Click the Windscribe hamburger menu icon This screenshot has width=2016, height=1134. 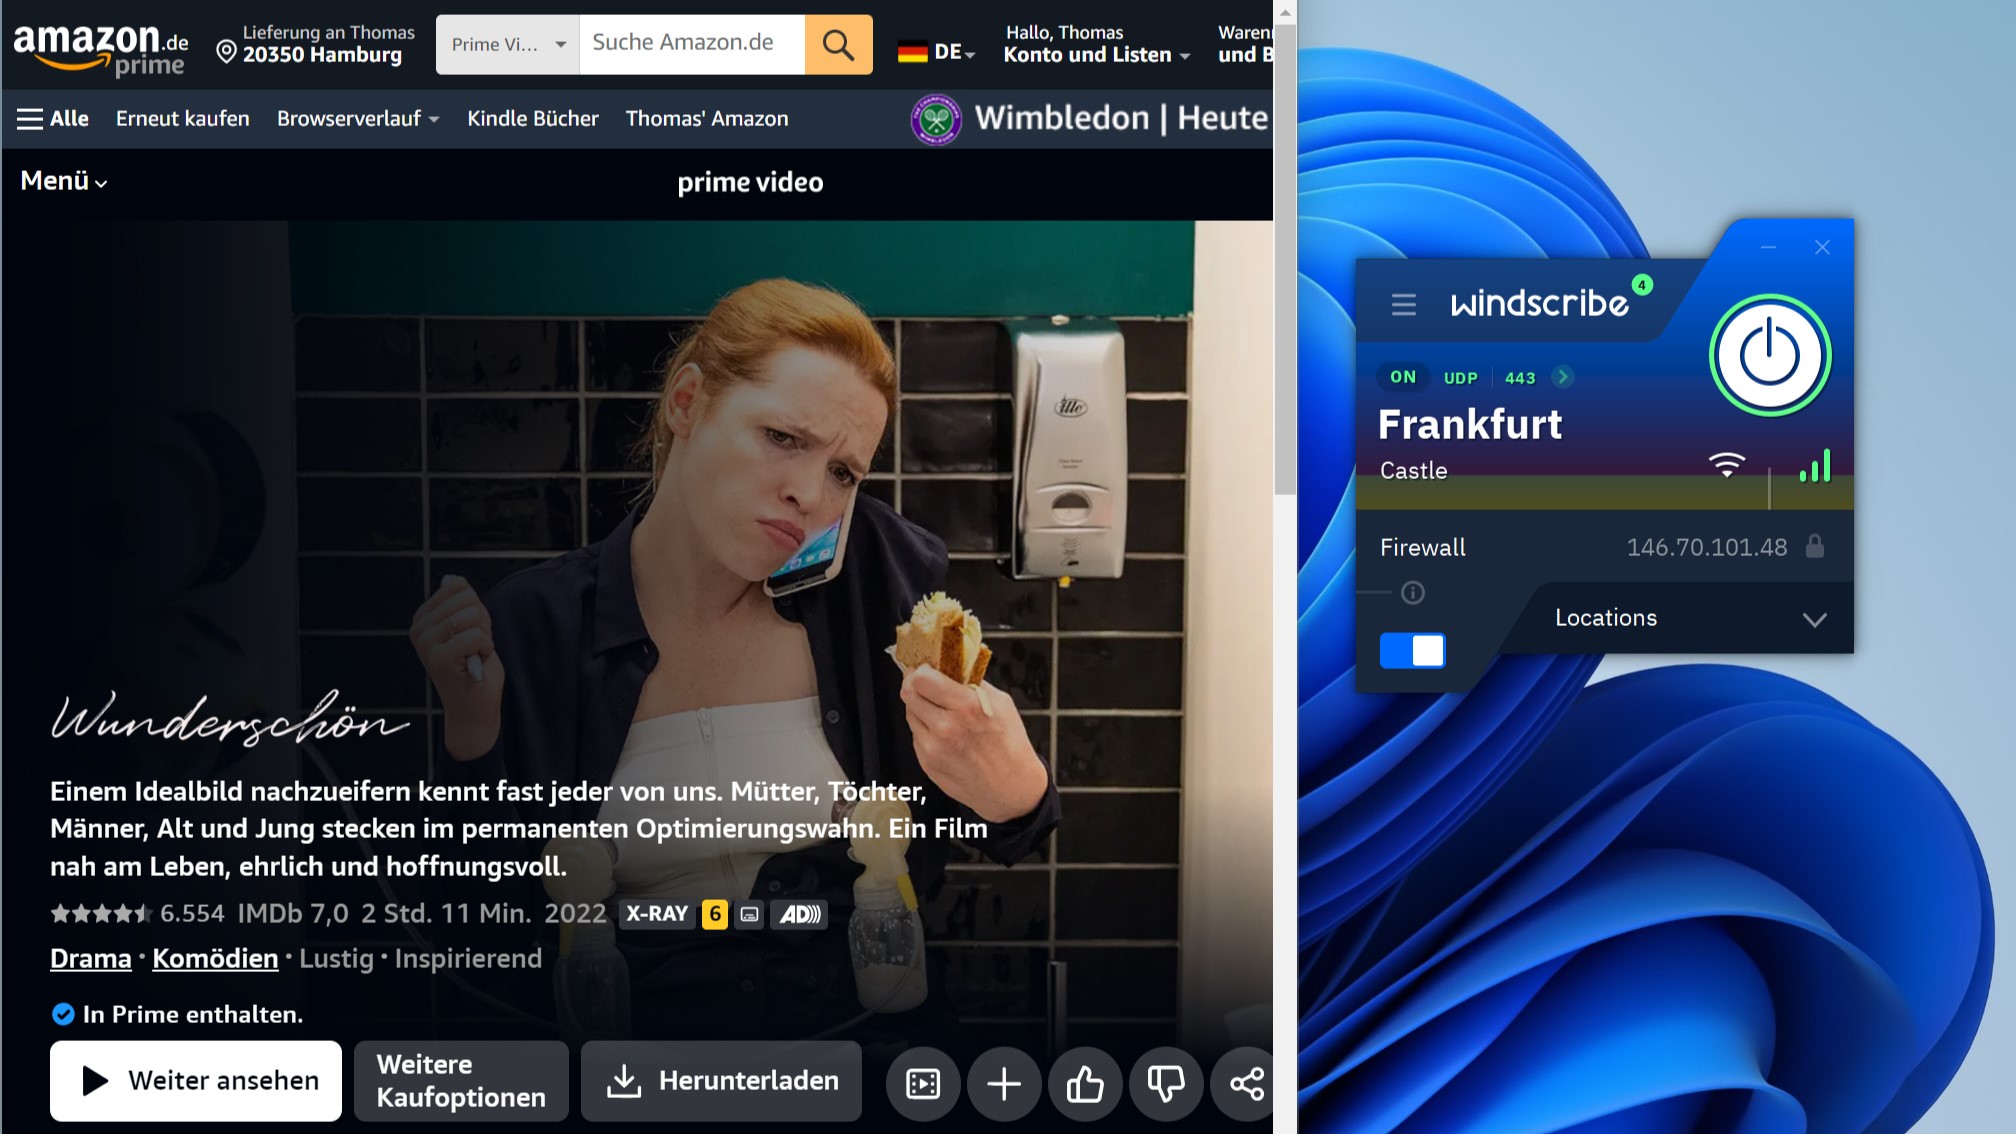[1401, 305]
